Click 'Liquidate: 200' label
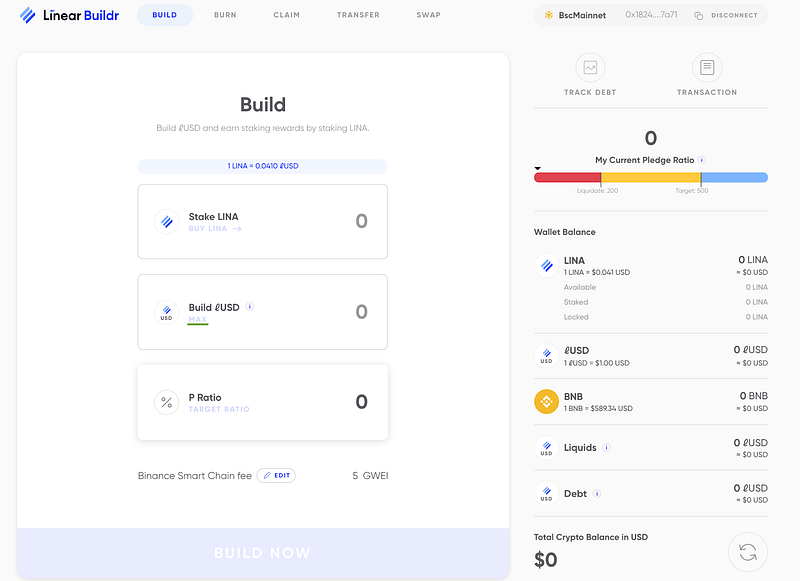 point(597,191)
